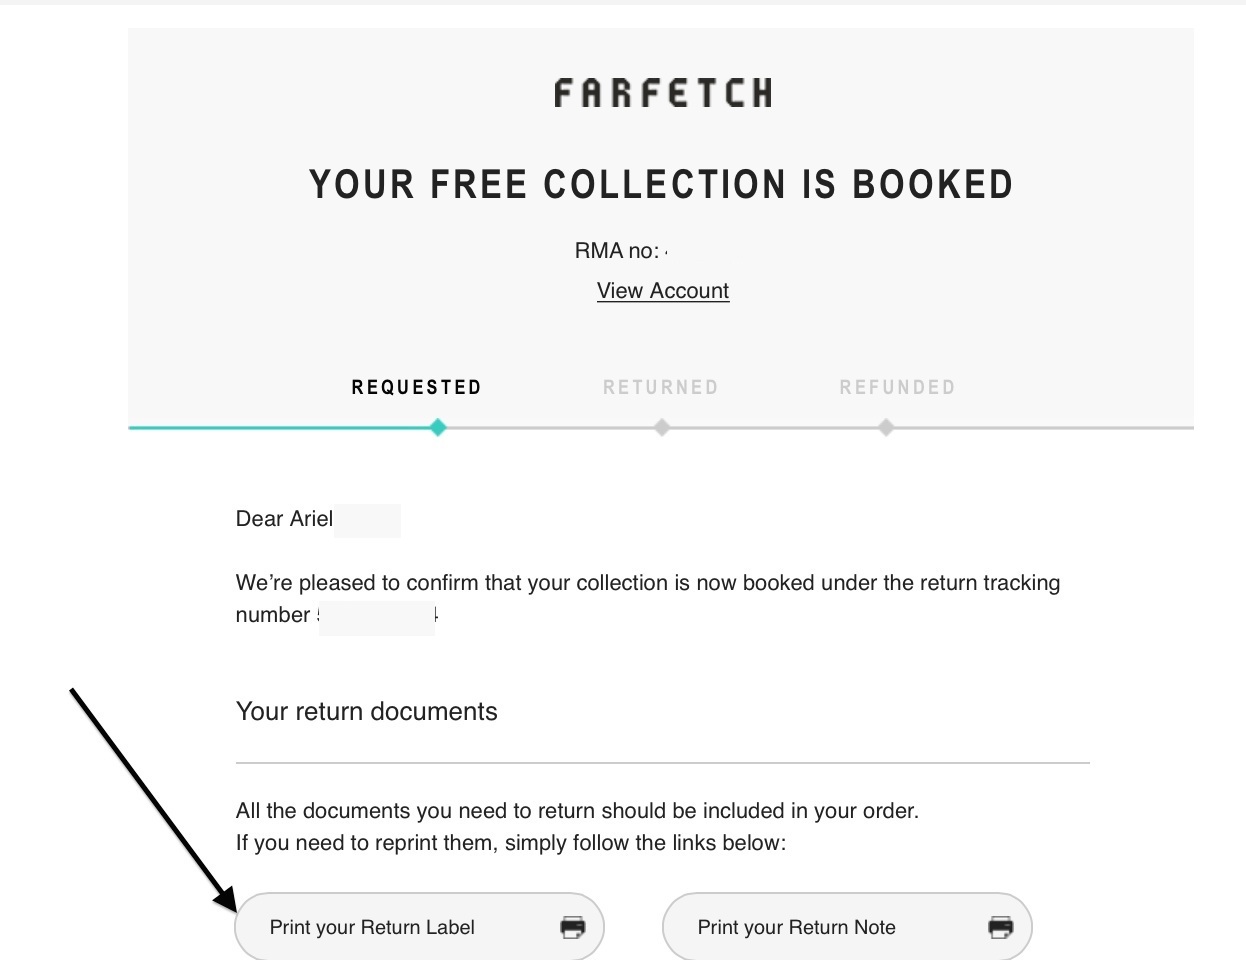
Task: Open the View Account link
Action: coord(663,290)
